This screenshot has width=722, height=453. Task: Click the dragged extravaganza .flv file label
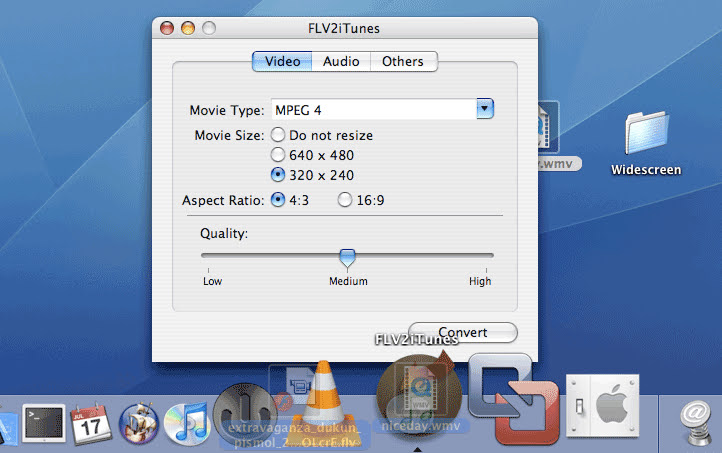(295, 435)
